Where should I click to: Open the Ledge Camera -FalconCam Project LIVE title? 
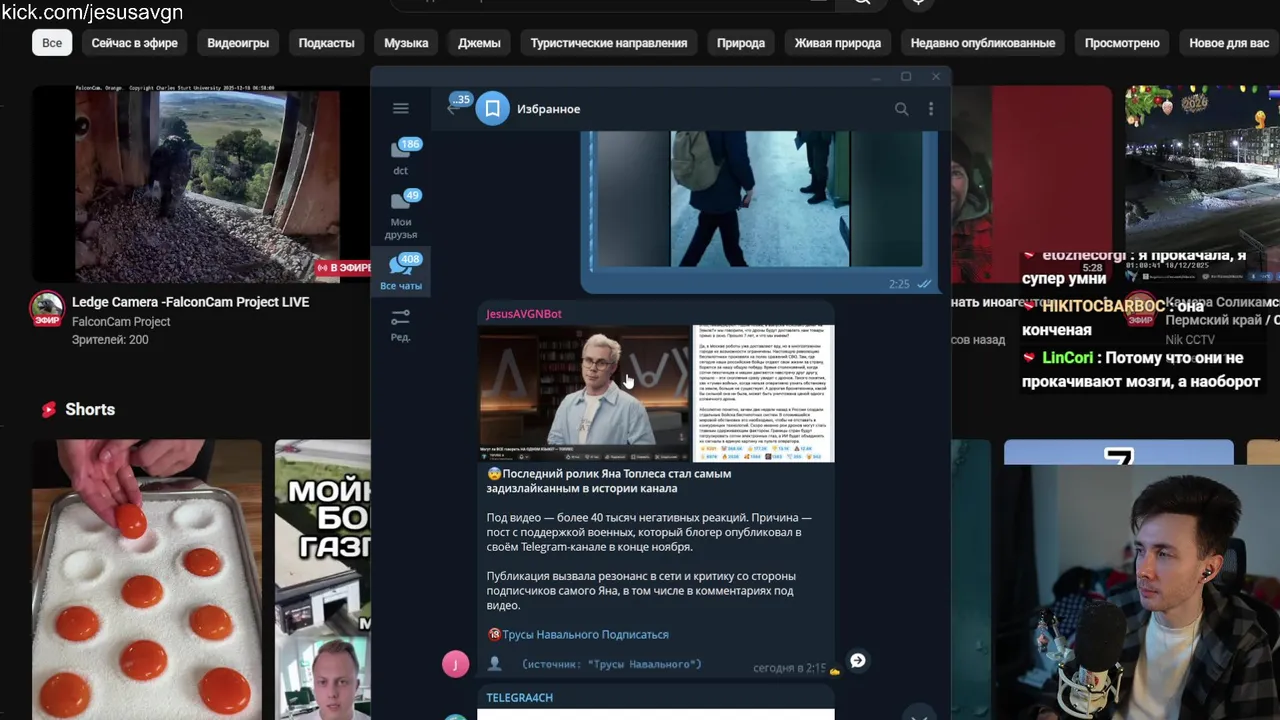[190, 302]
